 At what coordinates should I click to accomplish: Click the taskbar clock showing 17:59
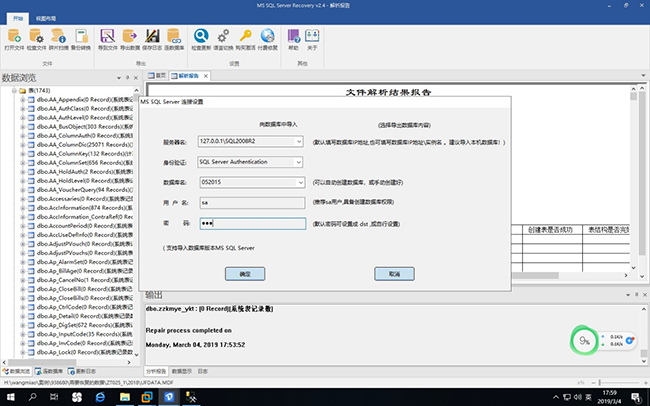(609, 397)
